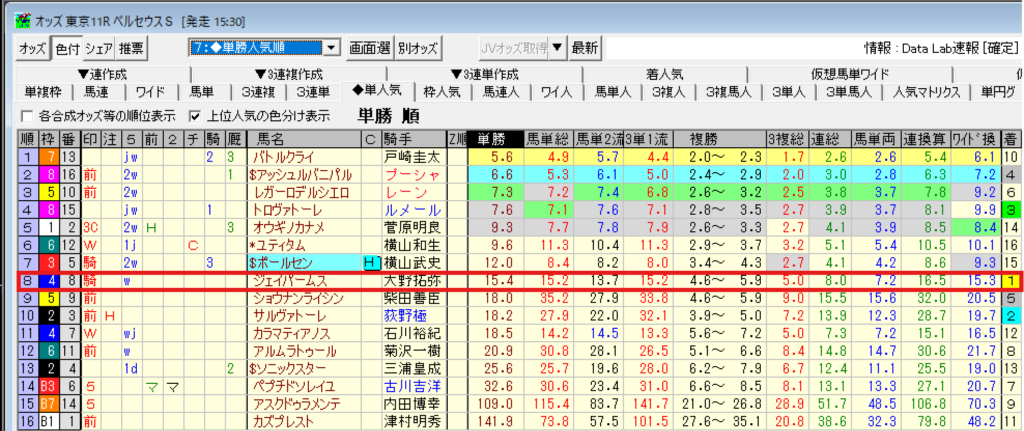
Task: Click the cyan finish position 2 cell
Action: tap(1012, 316)
